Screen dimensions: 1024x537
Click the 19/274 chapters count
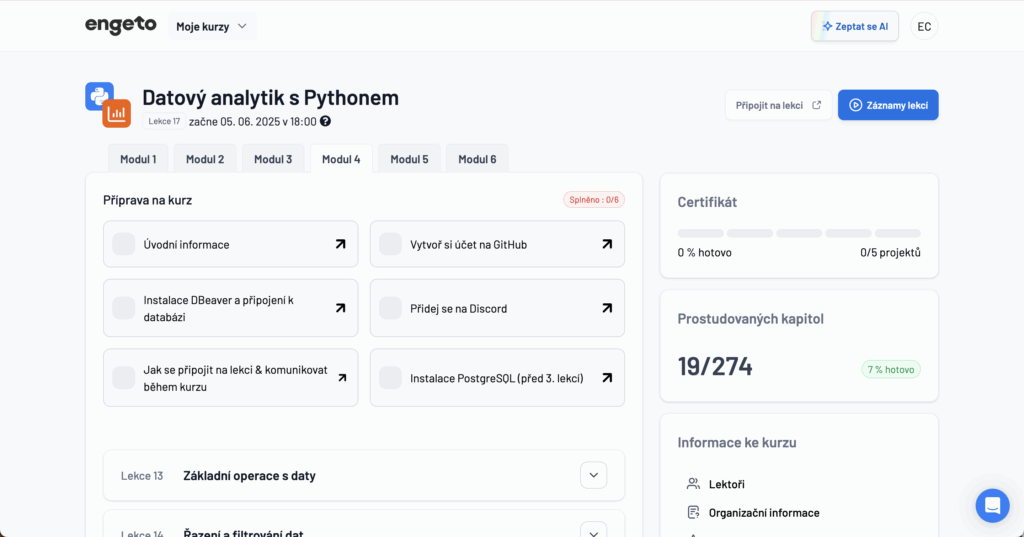pyautogui.click(x=715, y=366)
